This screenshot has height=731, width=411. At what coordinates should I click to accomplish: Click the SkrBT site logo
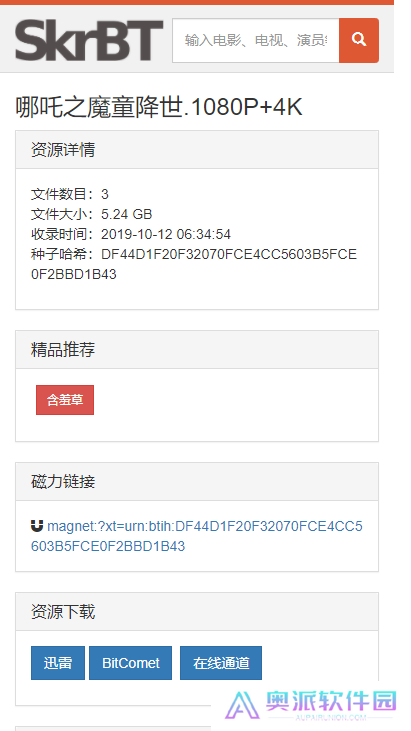pos(89,41)
